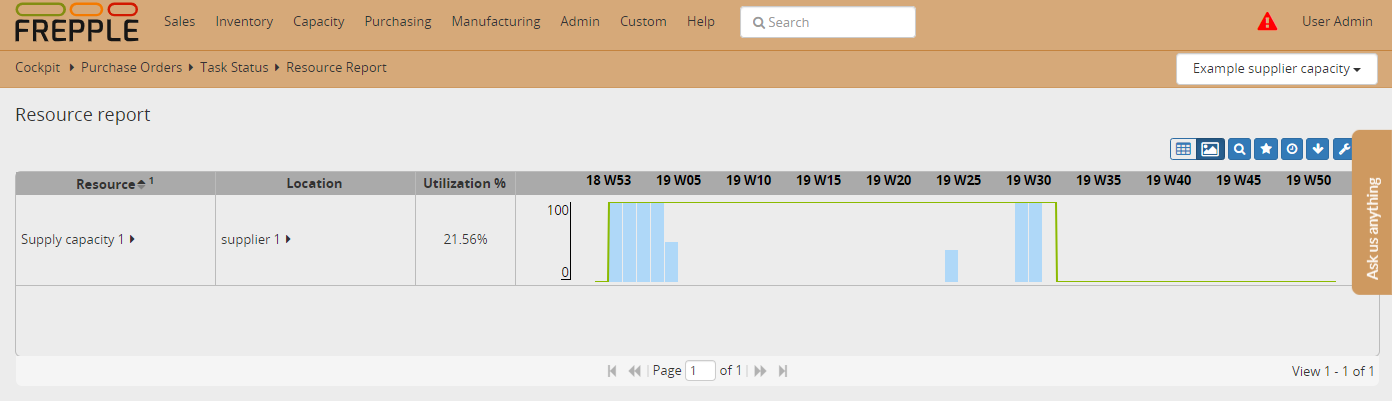Expand Supply capacity 1 context arrow
1392x401 pixels.
tap(132, 240)
